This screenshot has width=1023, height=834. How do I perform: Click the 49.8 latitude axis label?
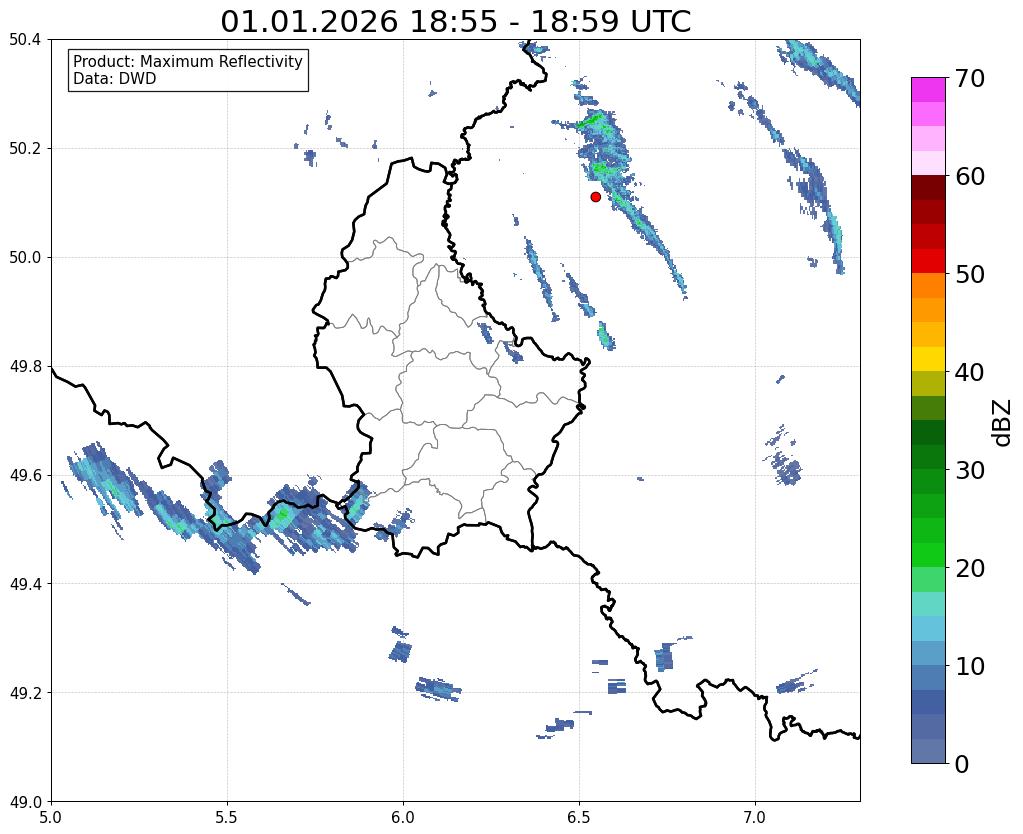(x=25, y=366)
